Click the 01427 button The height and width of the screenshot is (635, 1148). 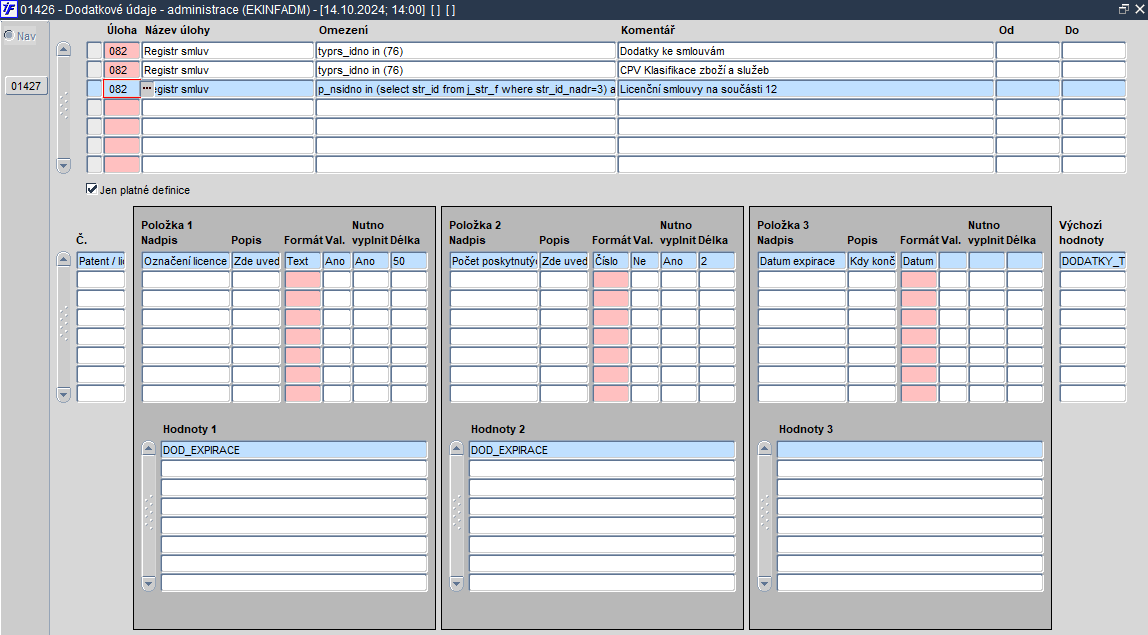[26, 86]
